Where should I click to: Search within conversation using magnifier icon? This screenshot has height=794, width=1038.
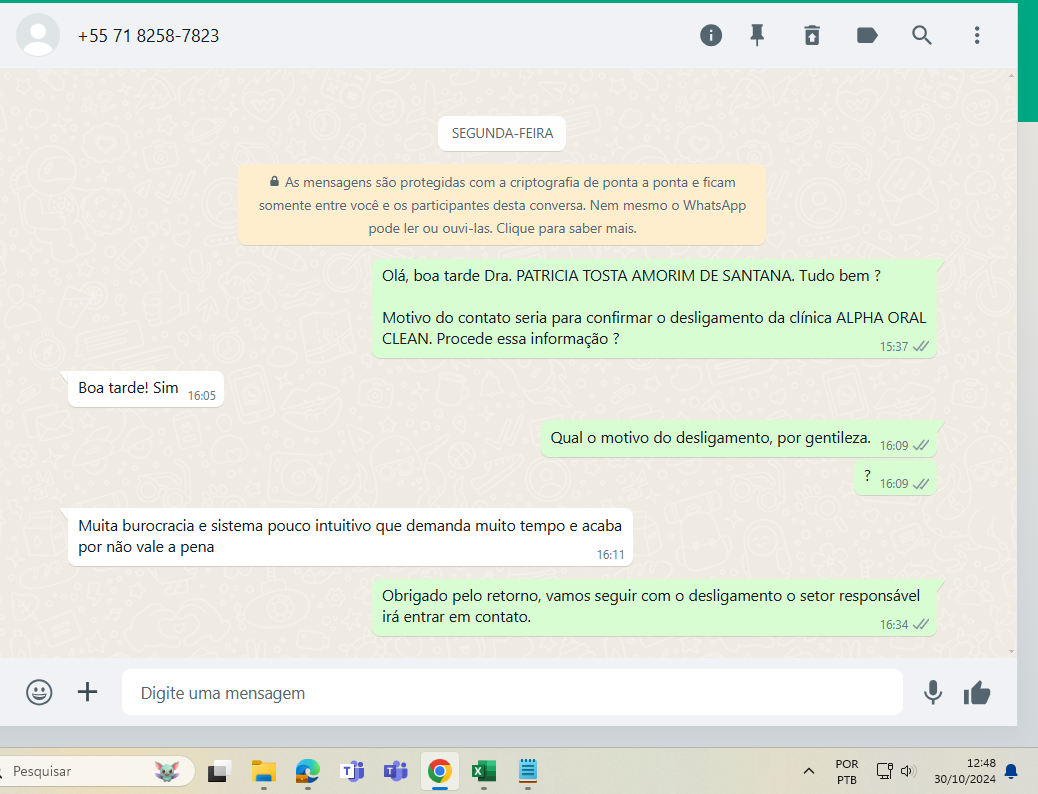921,35
